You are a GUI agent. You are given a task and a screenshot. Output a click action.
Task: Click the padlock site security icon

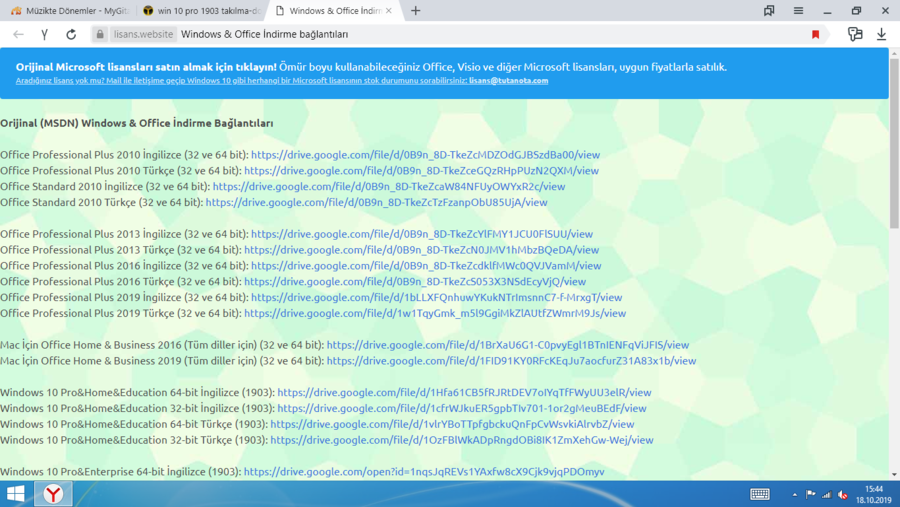pos(100,34)
